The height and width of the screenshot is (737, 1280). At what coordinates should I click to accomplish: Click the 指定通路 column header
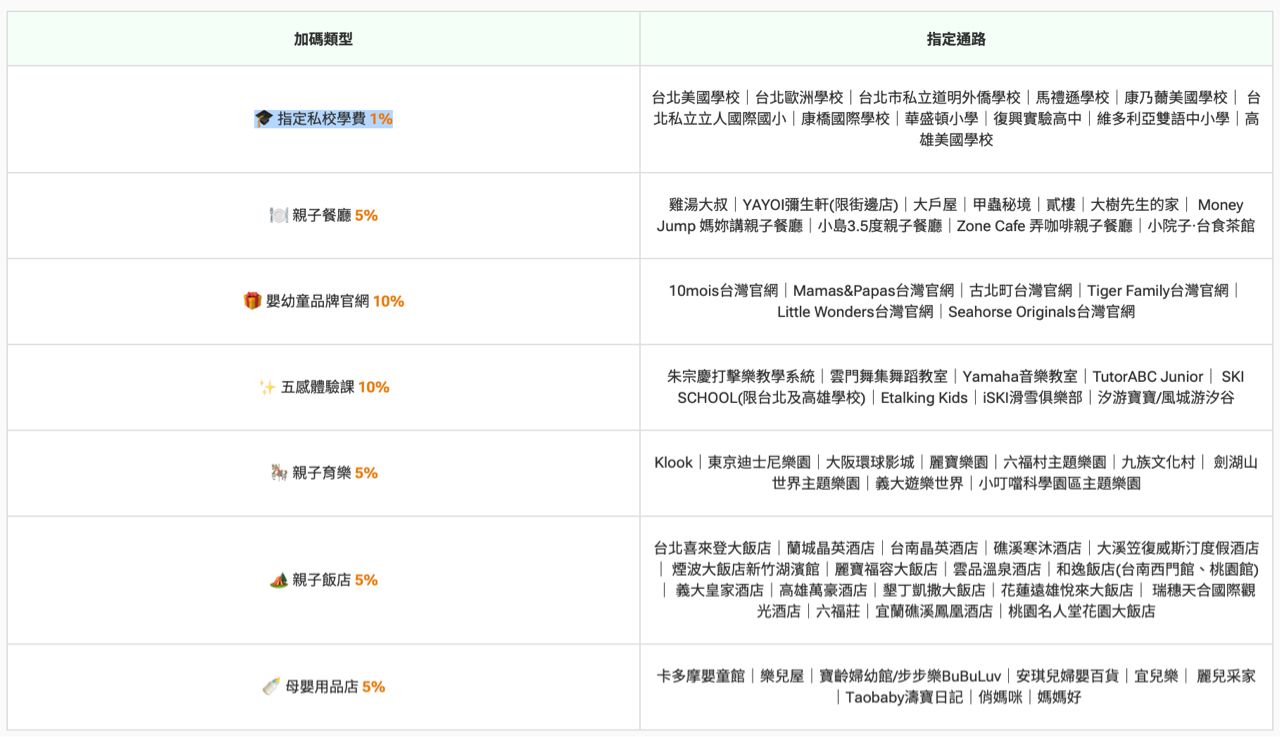tap(956, 39)
